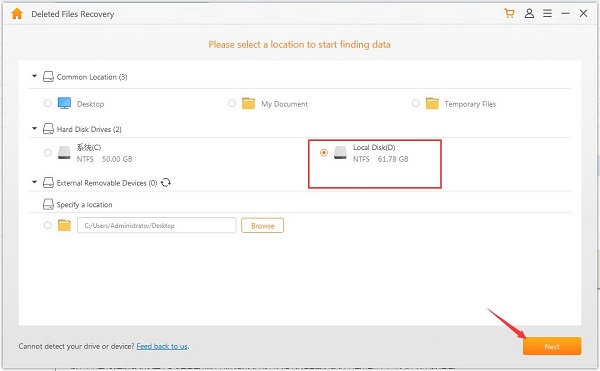The width and height of the screenshot is (600, 371).
Task: Click the Next button
Action: [x=552, y=346]
